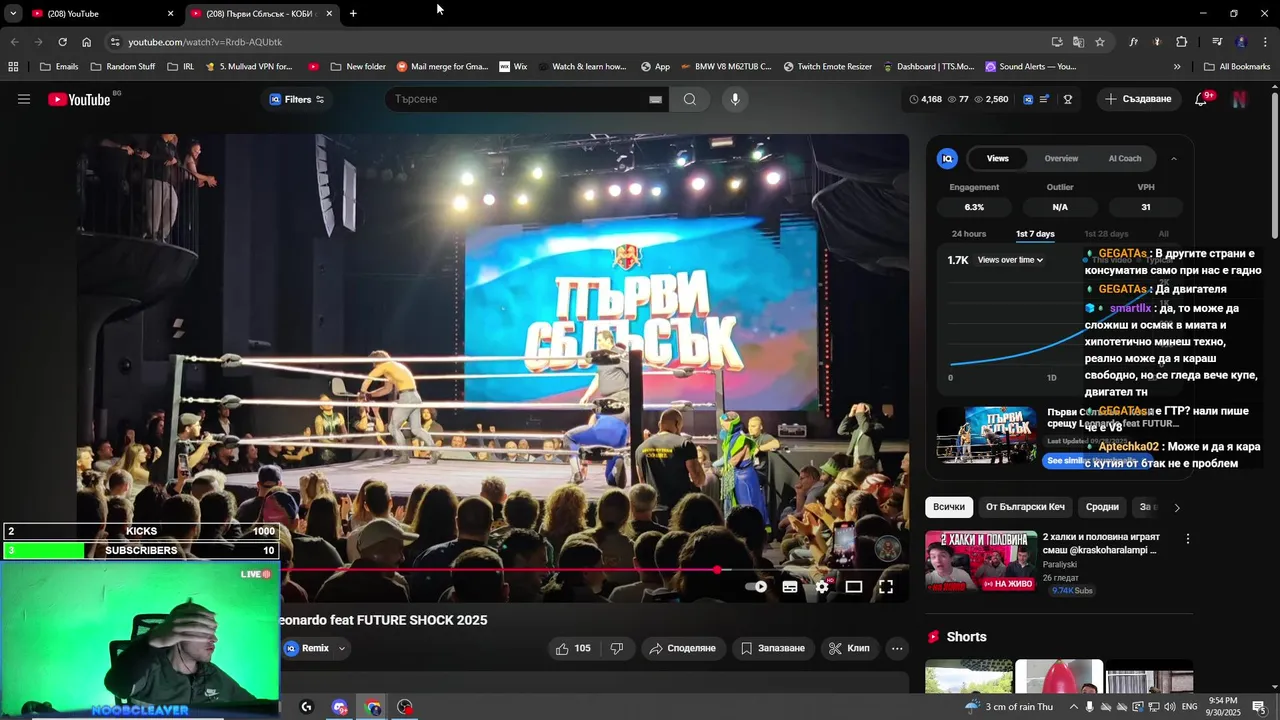1280x720 pixels.
Task: Click the search magnifier button
Action: (690, 99)
